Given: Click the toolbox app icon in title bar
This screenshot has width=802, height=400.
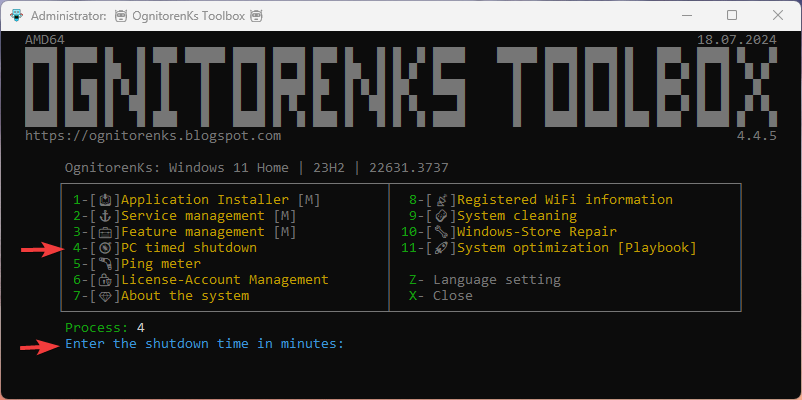Looking at the screenshot, I should coord(16,16).
